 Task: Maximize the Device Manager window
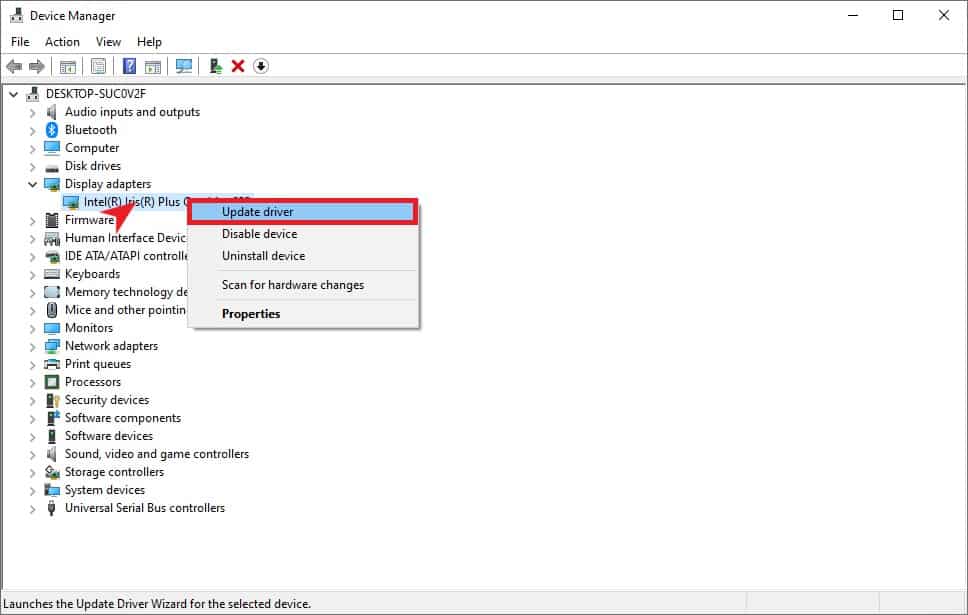pyautogui.click(x=898, y=15)
